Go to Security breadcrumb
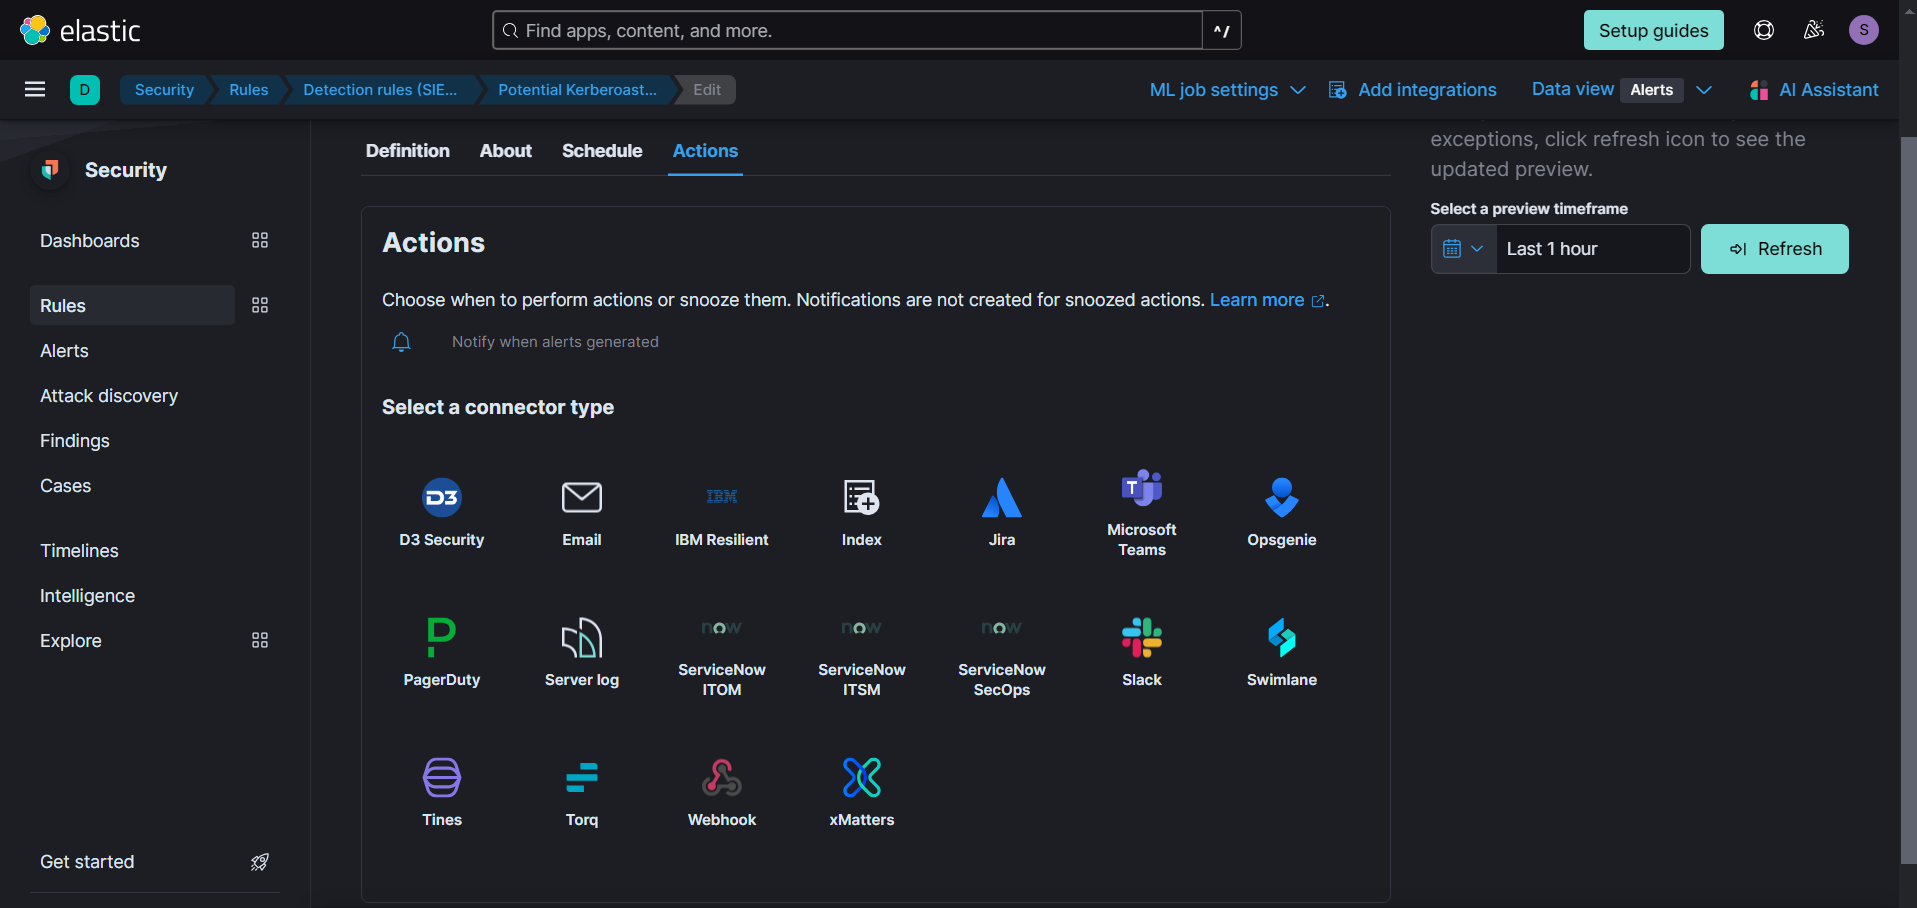The image size is (1917, 908). (x=164, y=90)
